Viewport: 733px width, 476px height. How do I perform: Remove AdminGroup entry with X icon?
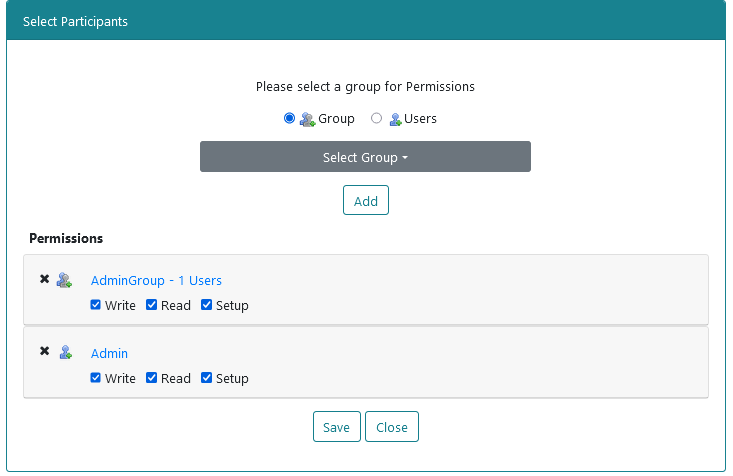point(44,279)
